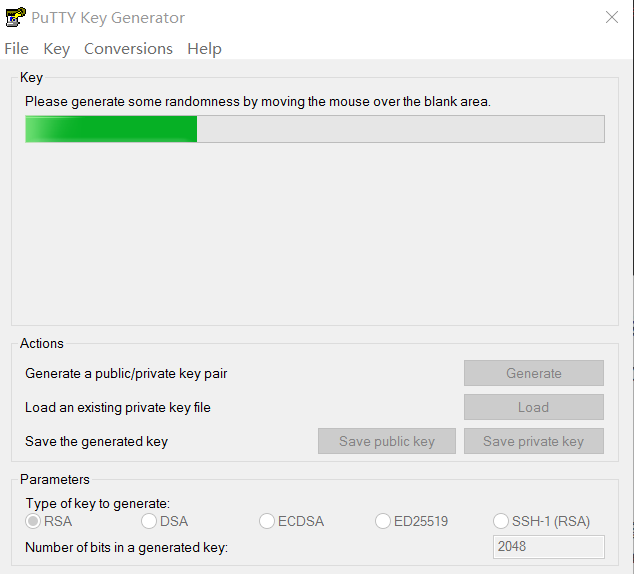Select the DSA key type
Viewport: 634px width, 574px height.
pos(165,521)
